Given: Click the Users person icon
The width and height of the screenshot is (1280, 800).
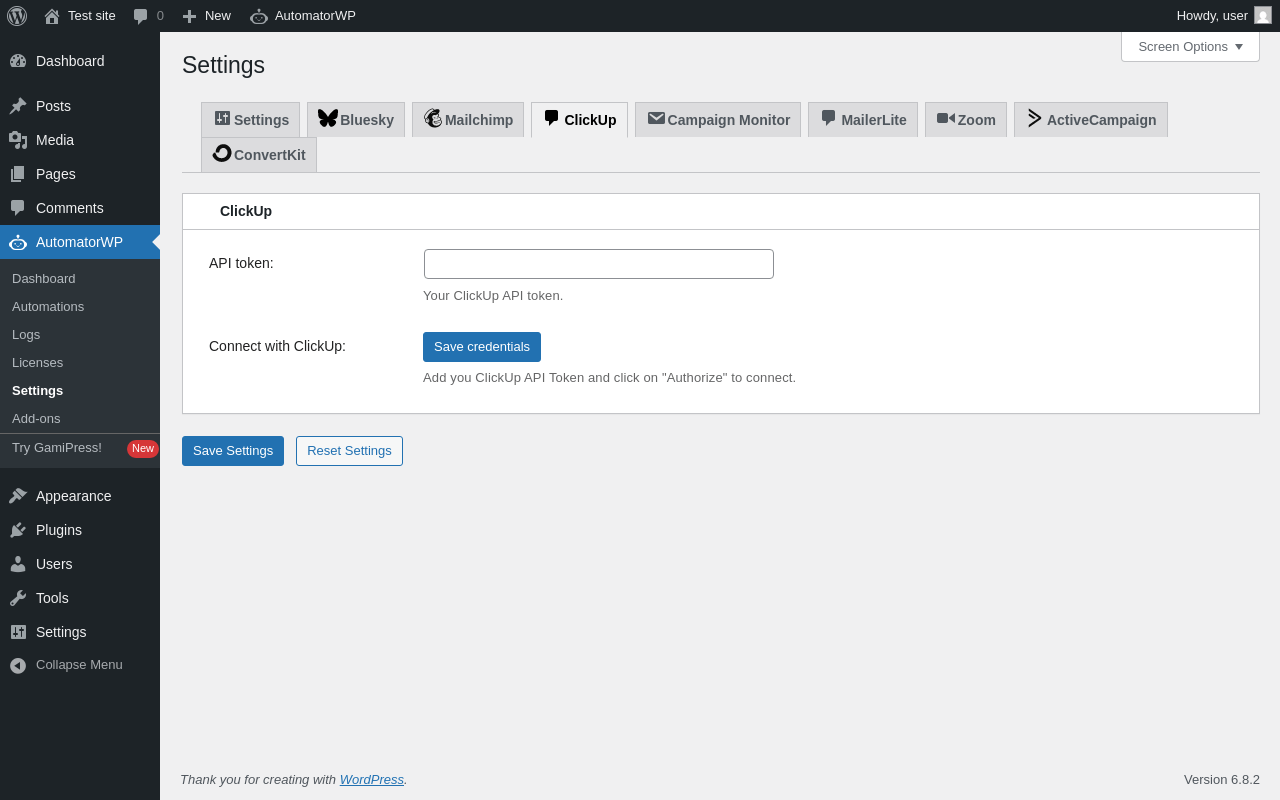Looking at the screenshot, I should [18, 564].
